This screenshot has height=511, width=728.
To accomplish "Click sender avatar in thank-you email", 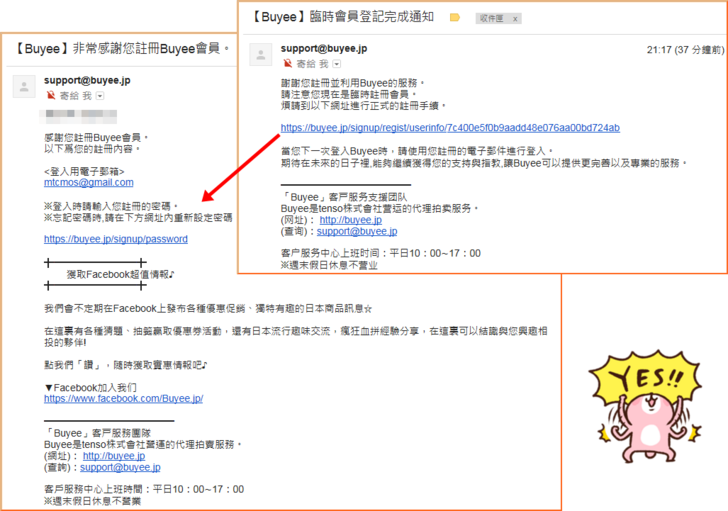I will [24, 86].
